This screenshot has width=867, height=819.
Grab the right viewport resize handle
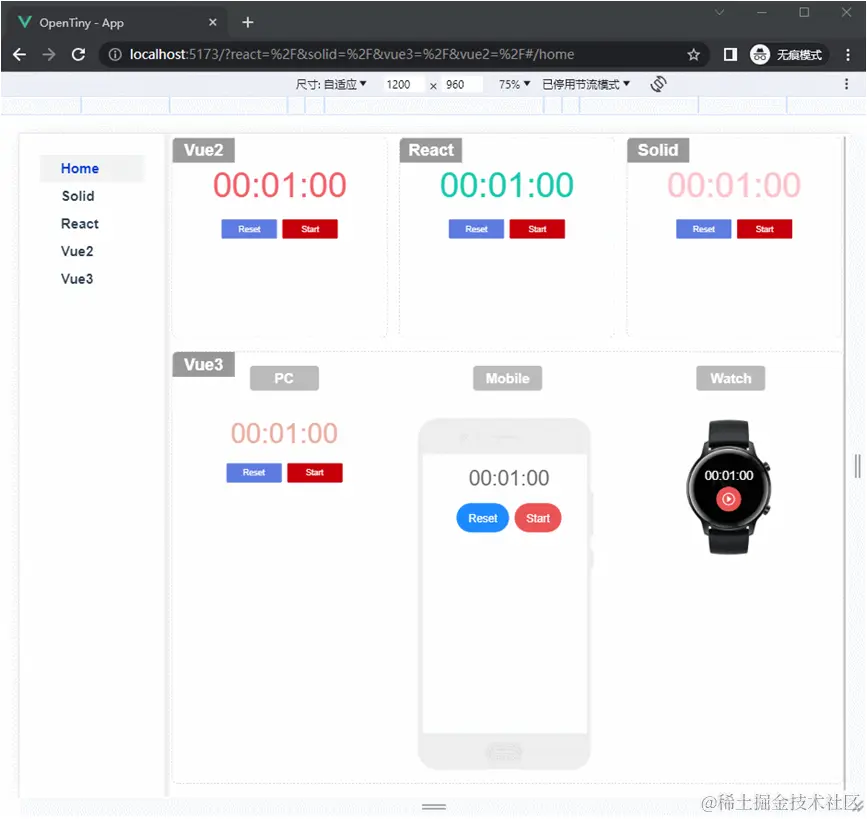[857, 466]
